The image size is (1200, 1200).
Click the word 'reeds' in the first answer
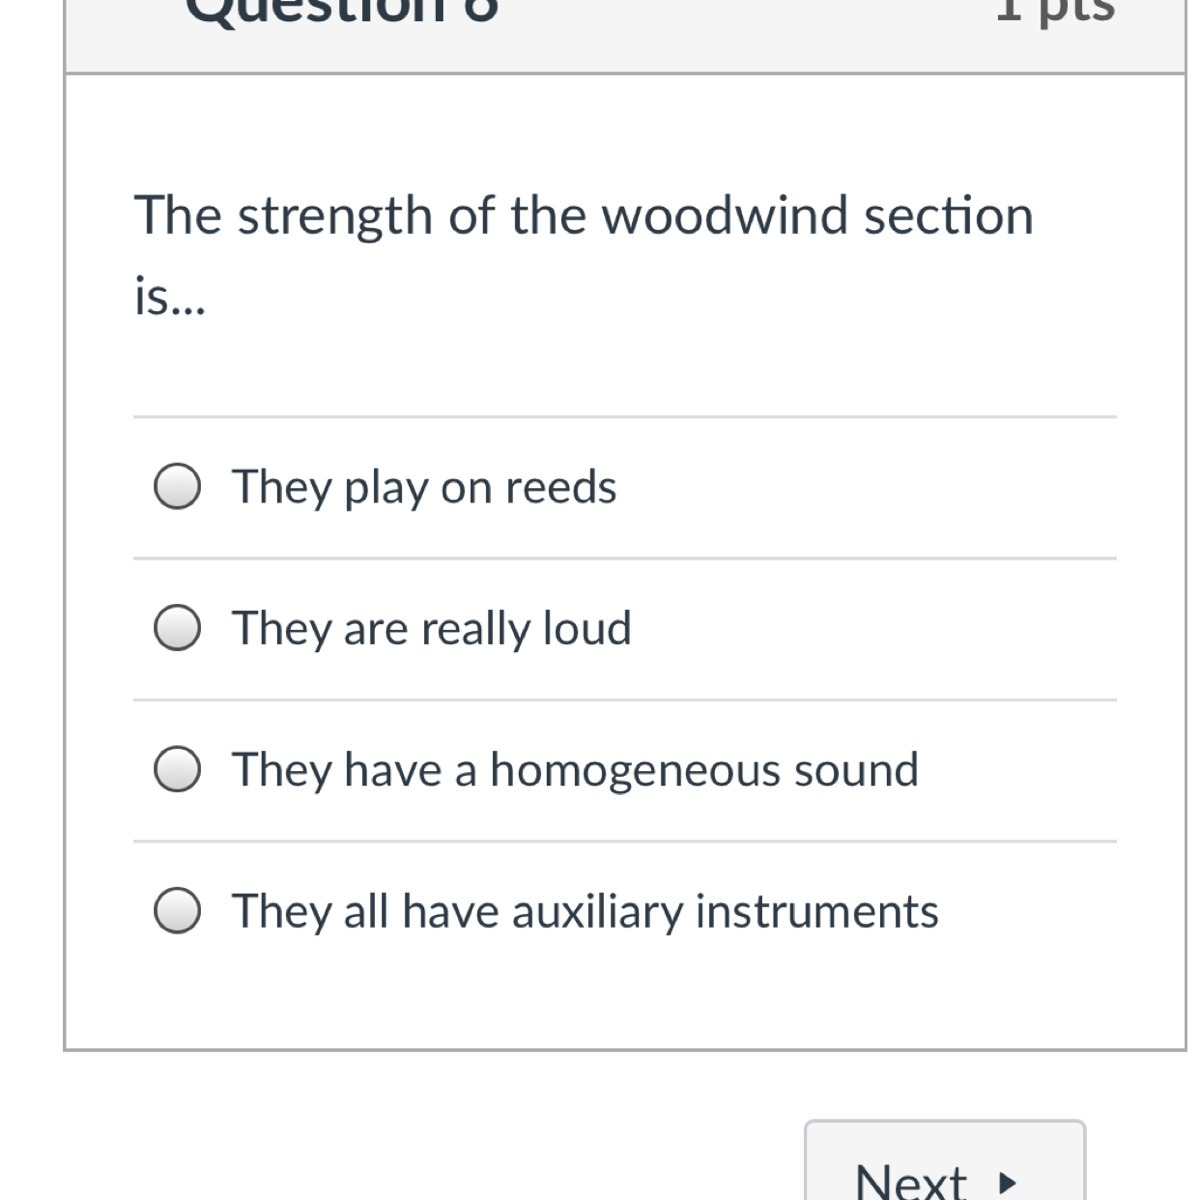[x=561, y=487]
